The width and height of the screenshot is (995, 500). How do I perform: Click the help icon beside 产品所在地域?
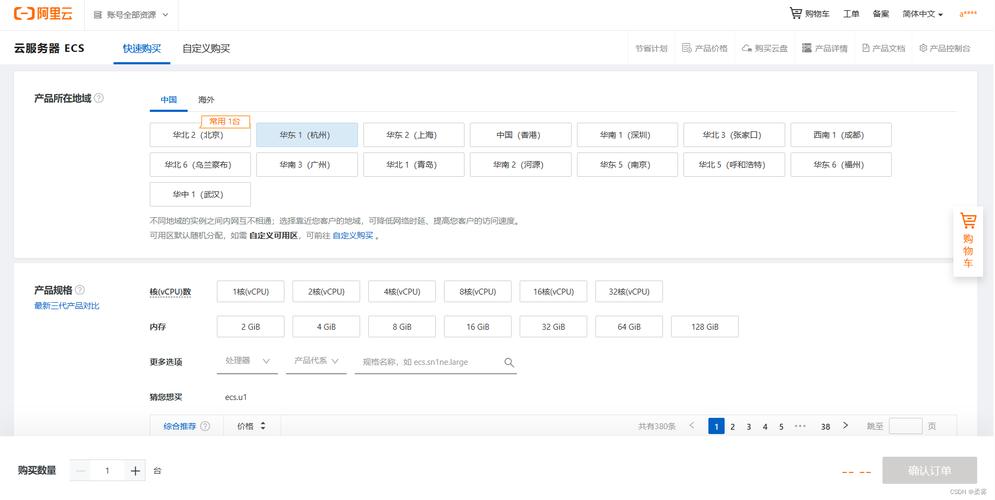coord(99,98)
